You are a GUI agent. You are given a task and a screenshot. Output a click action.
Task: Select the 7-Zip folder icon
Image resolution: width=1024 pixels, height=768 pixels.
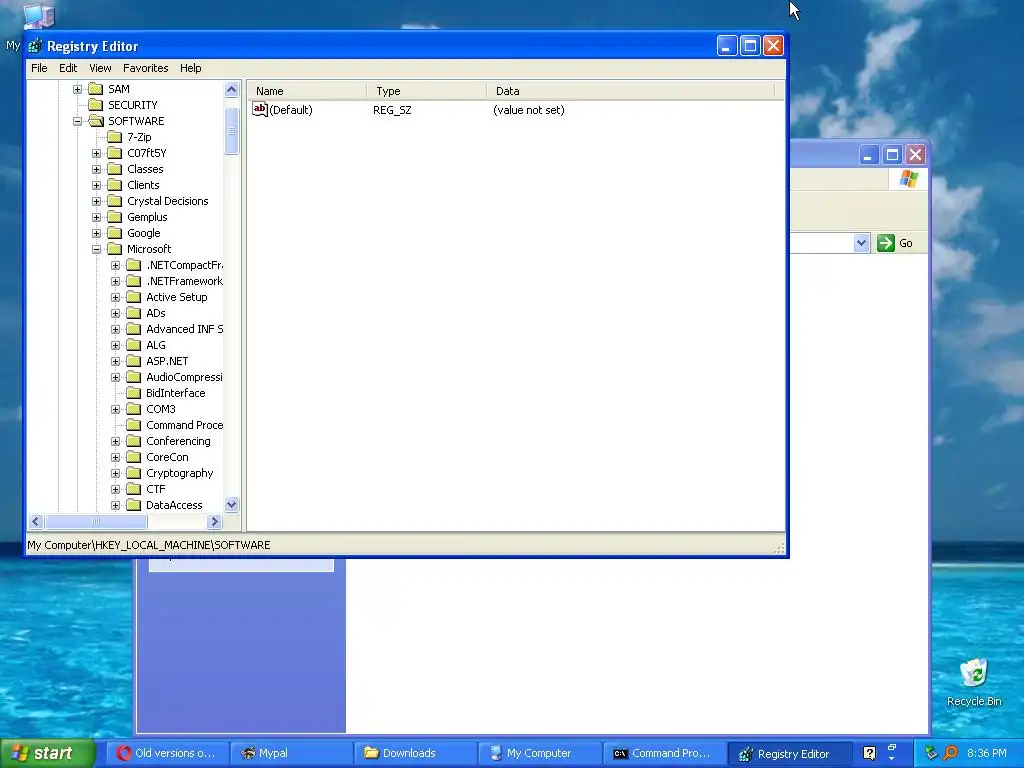tap(115, 136)
